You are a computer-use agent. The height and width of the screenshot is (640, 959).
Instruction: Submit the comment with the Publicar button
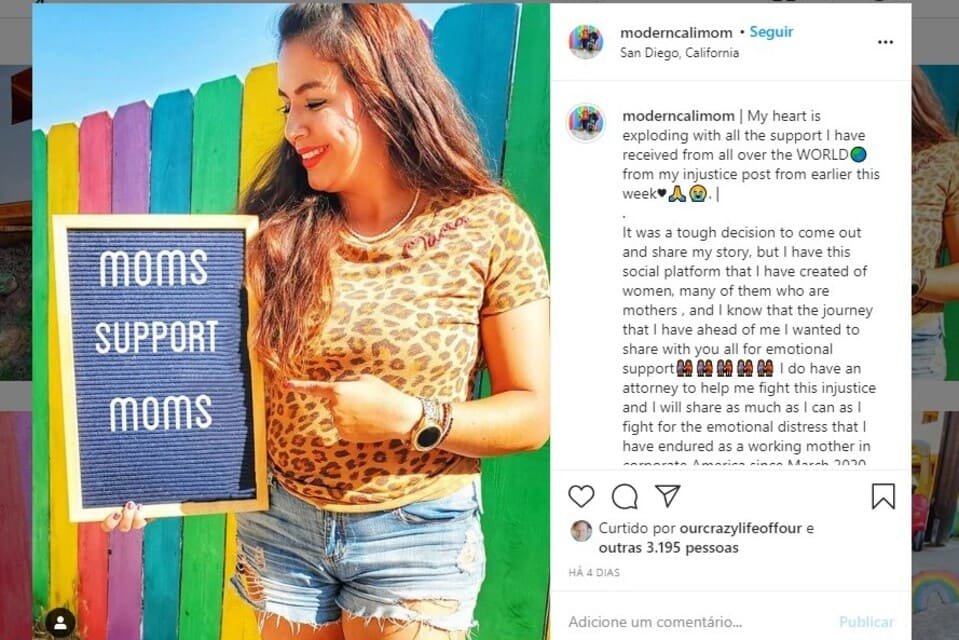tap(866, 622)
